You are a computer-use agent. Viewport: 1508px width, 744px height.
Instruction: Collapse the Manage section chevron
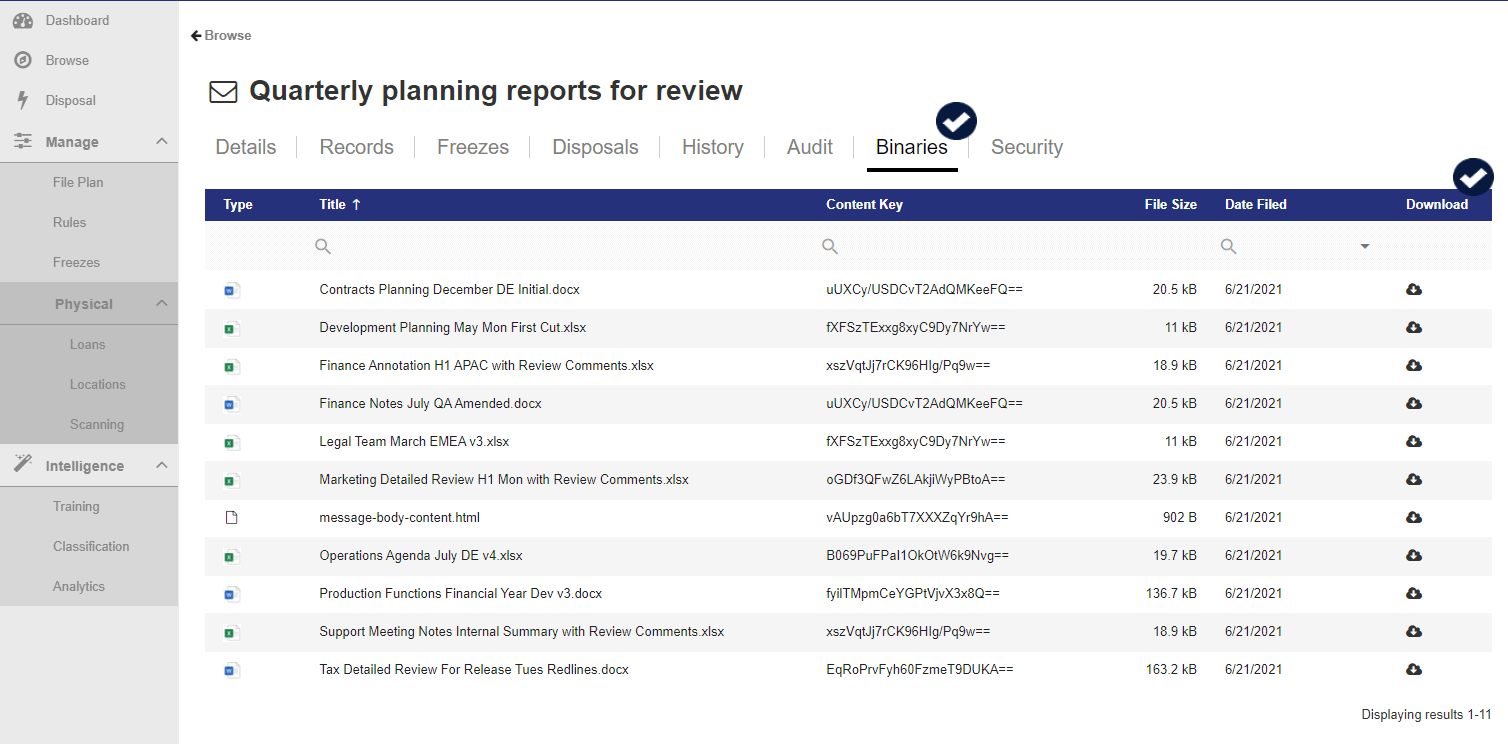[162, 142]
